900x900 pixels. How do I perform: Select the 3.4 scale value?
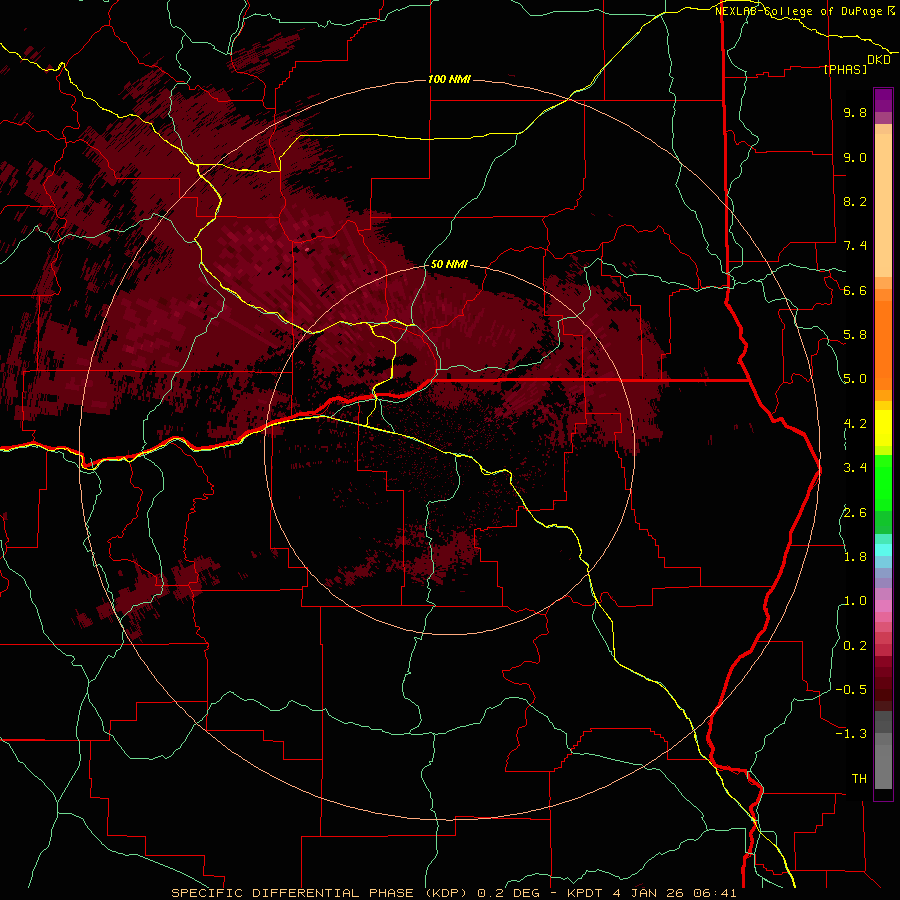click(855, 468)
